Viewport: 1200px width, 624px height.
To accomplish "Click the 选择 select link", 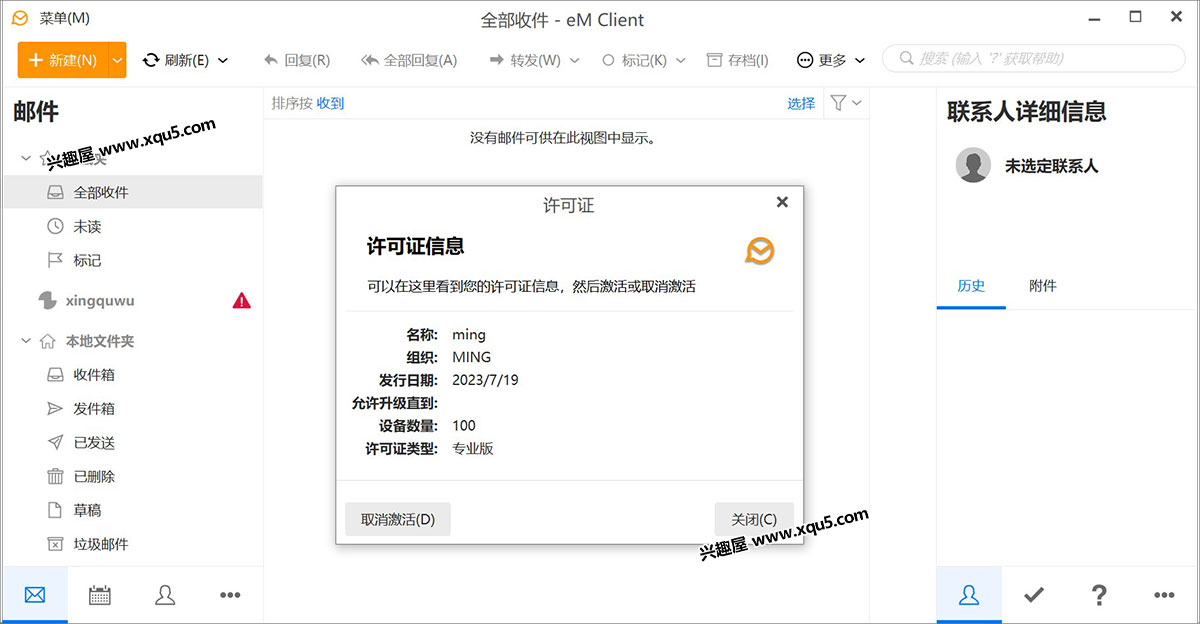I will (801, 103).
